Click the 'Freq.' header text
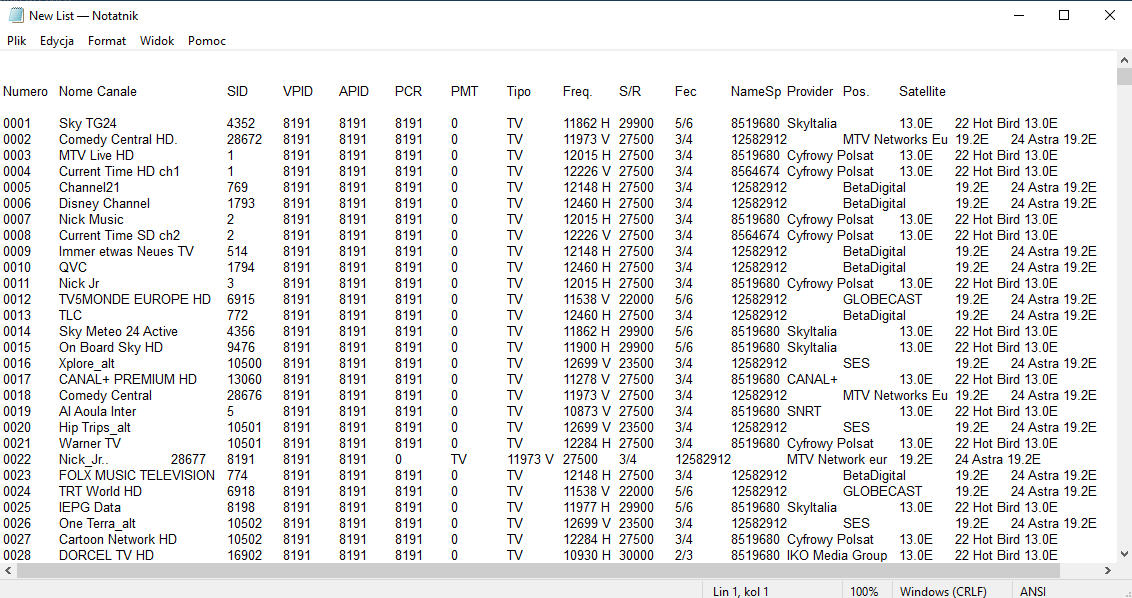 coord(577,92)
